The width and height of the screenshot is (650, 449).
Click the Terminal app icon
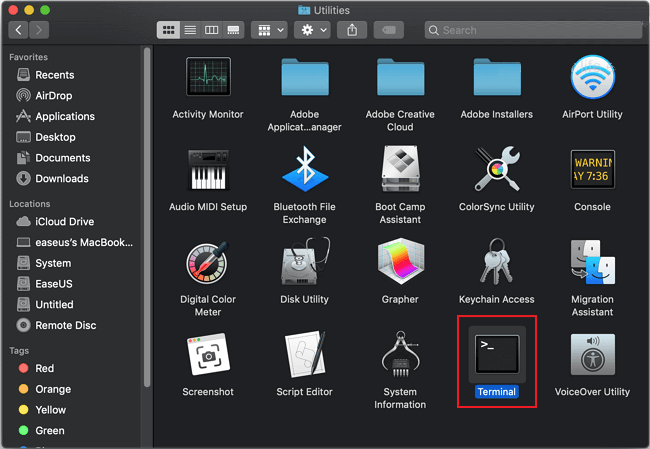pos(497,354)
